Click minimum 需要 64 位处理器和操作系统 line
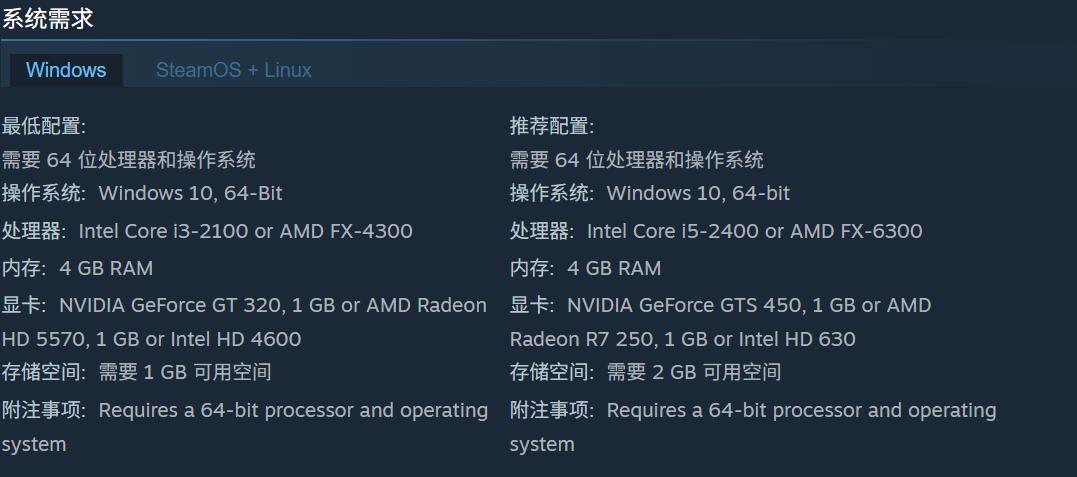The width and height of the screenshot is (1077, 477). 129,160
